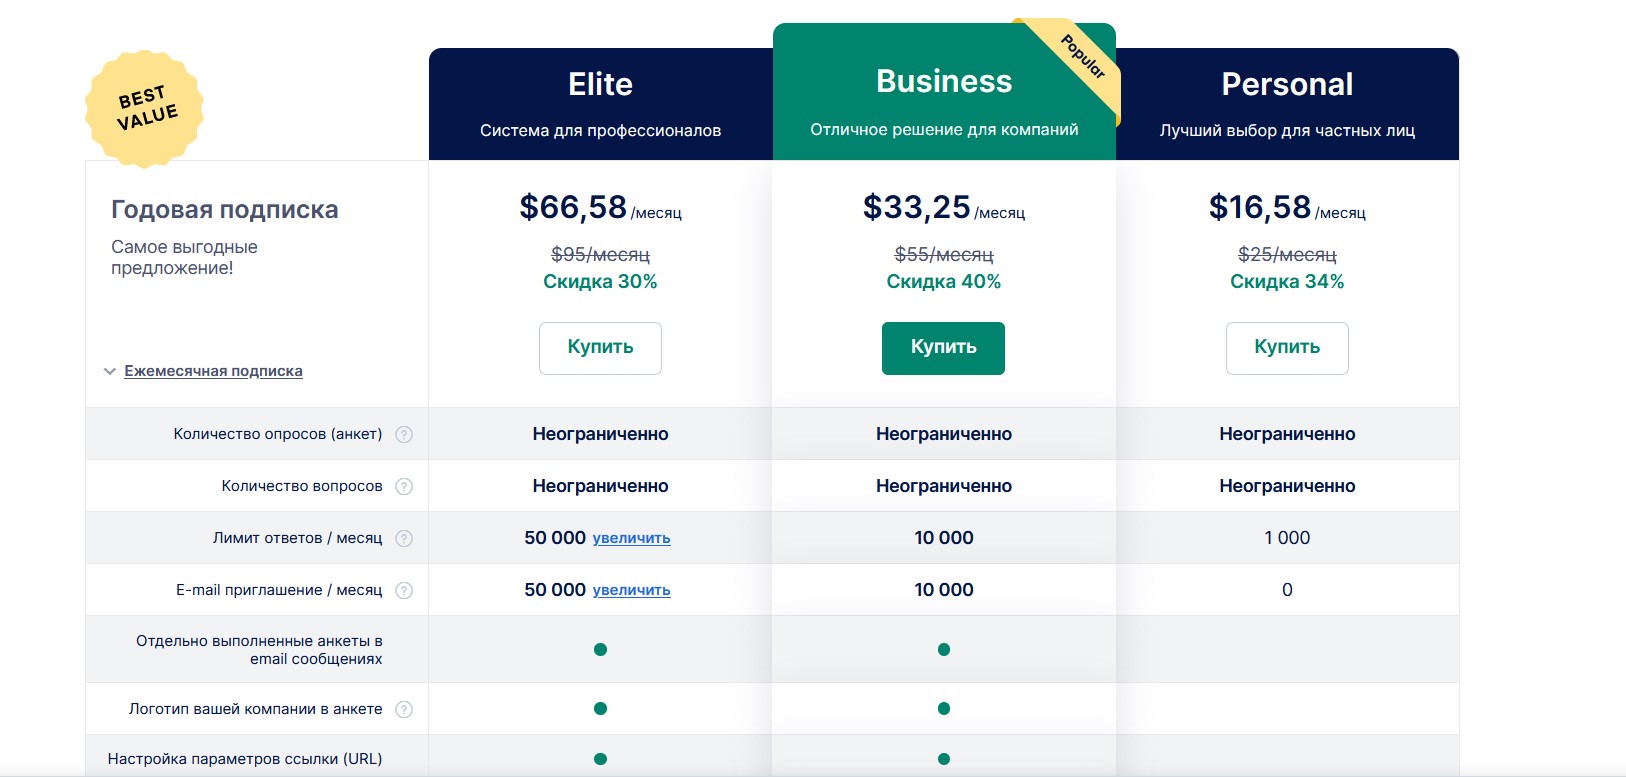Click Business green dot for URL settings row
This screenshot has height=777, width=1626.
pos(944,759)
